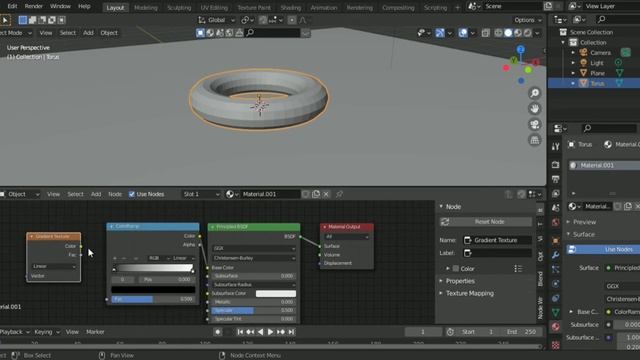Switch orthographic perspective grid icon
640x360 pixels.
(x=535, y=140)
